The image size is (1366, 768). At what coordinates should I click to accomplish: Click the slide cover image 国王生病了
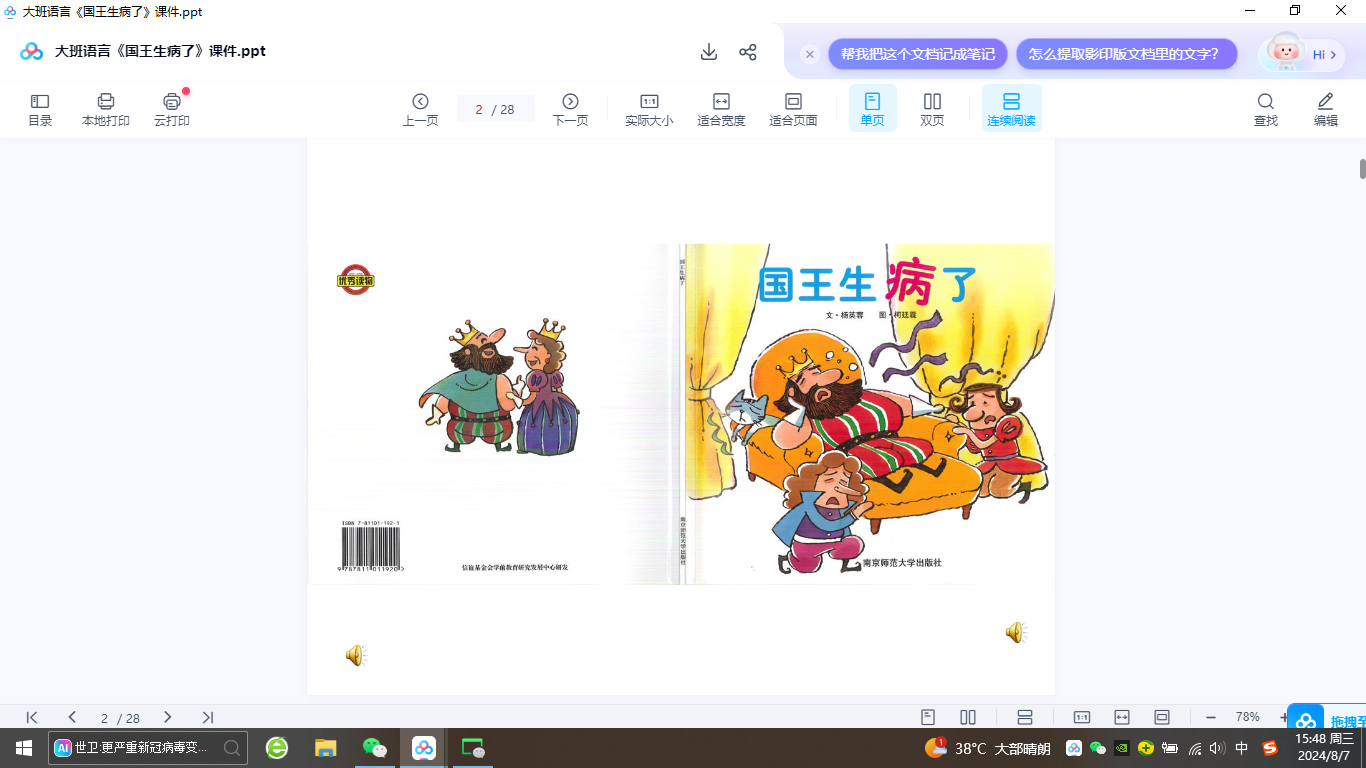click(680, 414)
